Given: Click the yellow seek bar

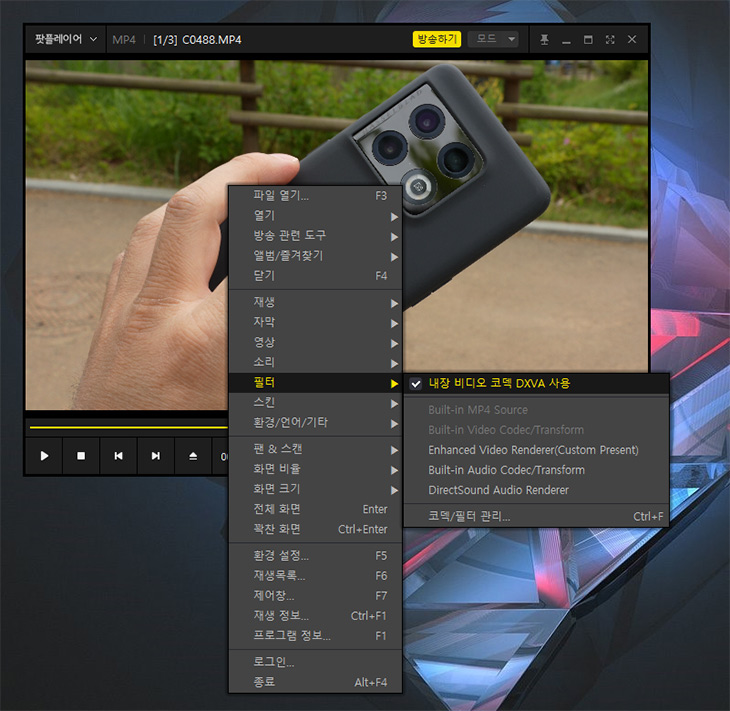Looking at the screenshot, I should tap(128, 427).
